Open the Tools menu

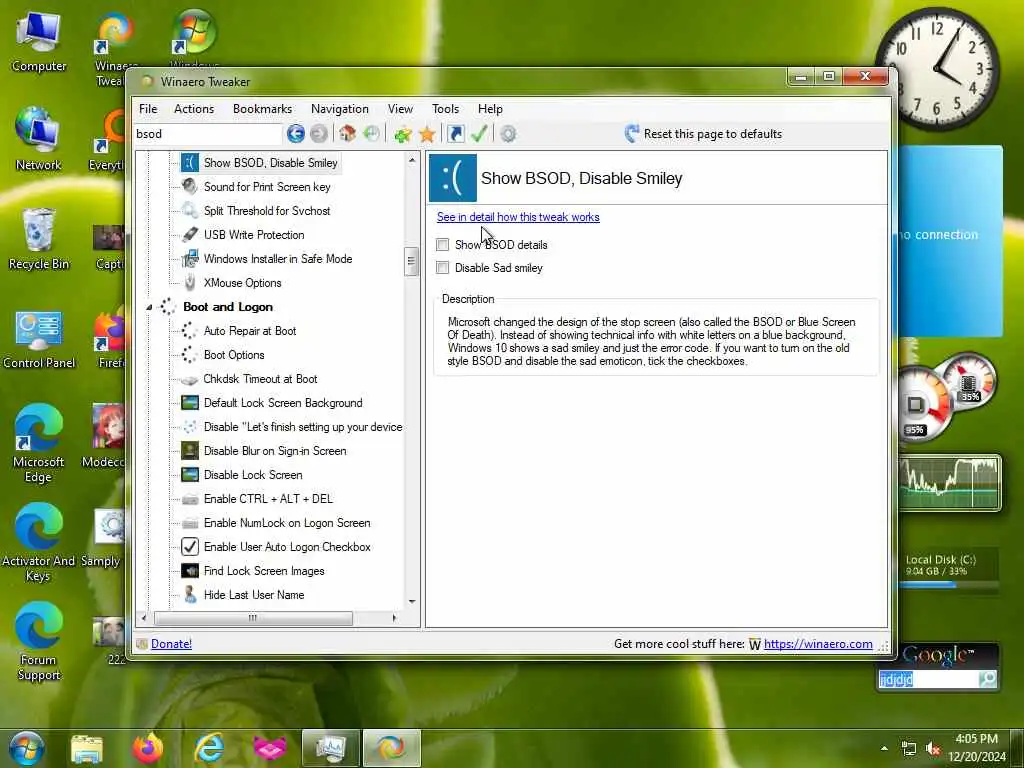click(445, 109)
